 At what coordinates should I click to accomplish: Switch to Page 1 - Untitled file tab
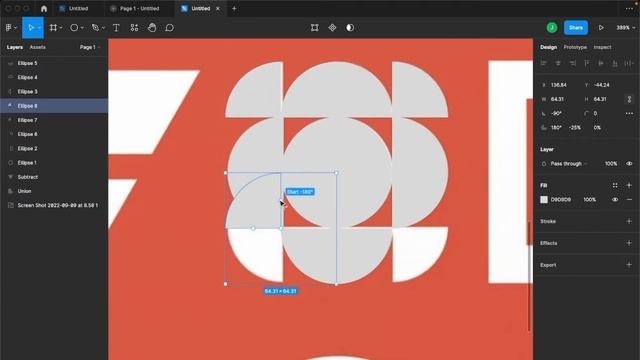(140, 9)
